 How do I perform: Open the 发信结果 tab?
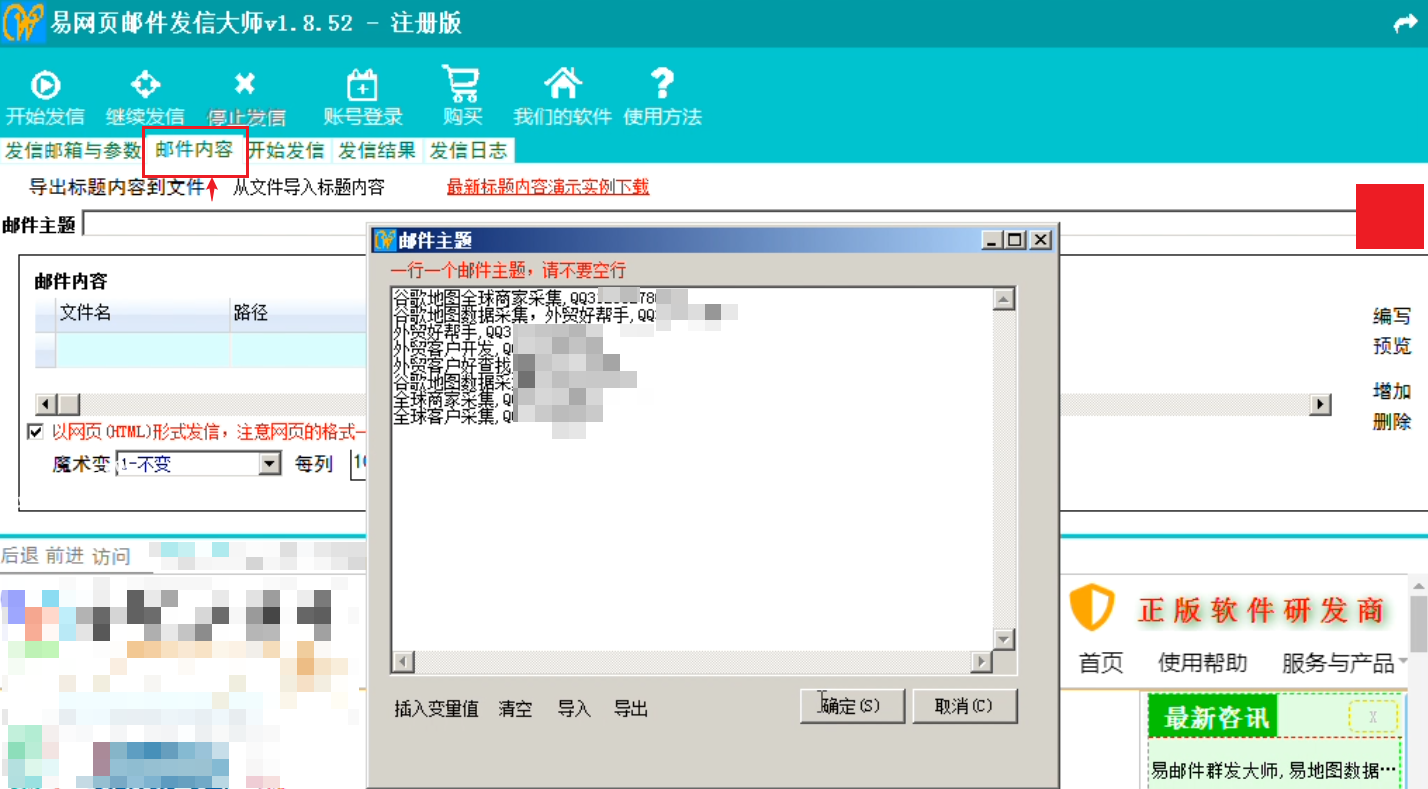(x=376, y=151)
